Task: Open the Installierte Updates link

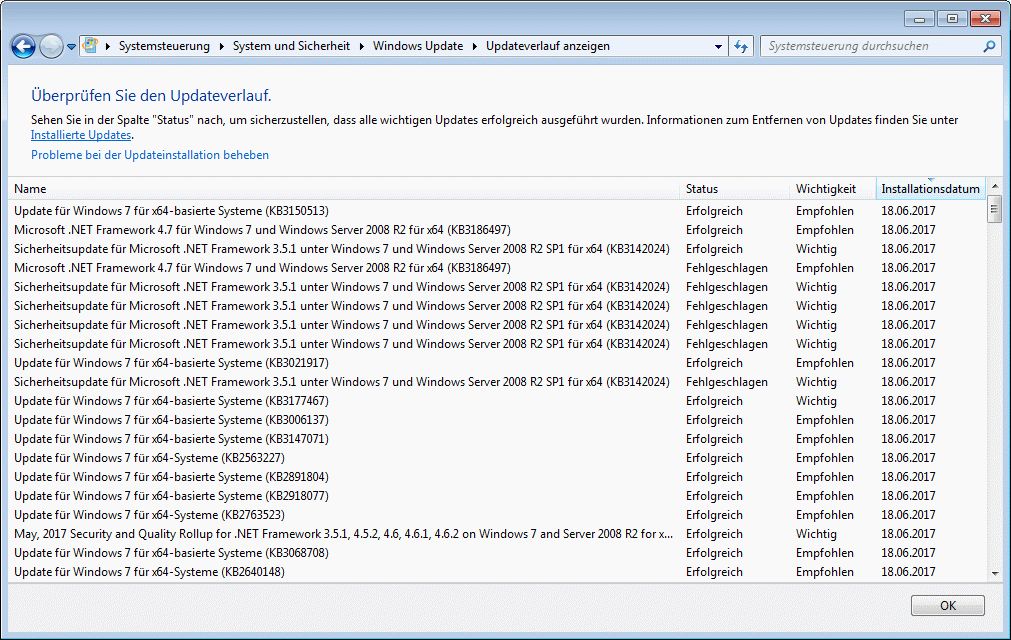Action: tap(81, 135)
